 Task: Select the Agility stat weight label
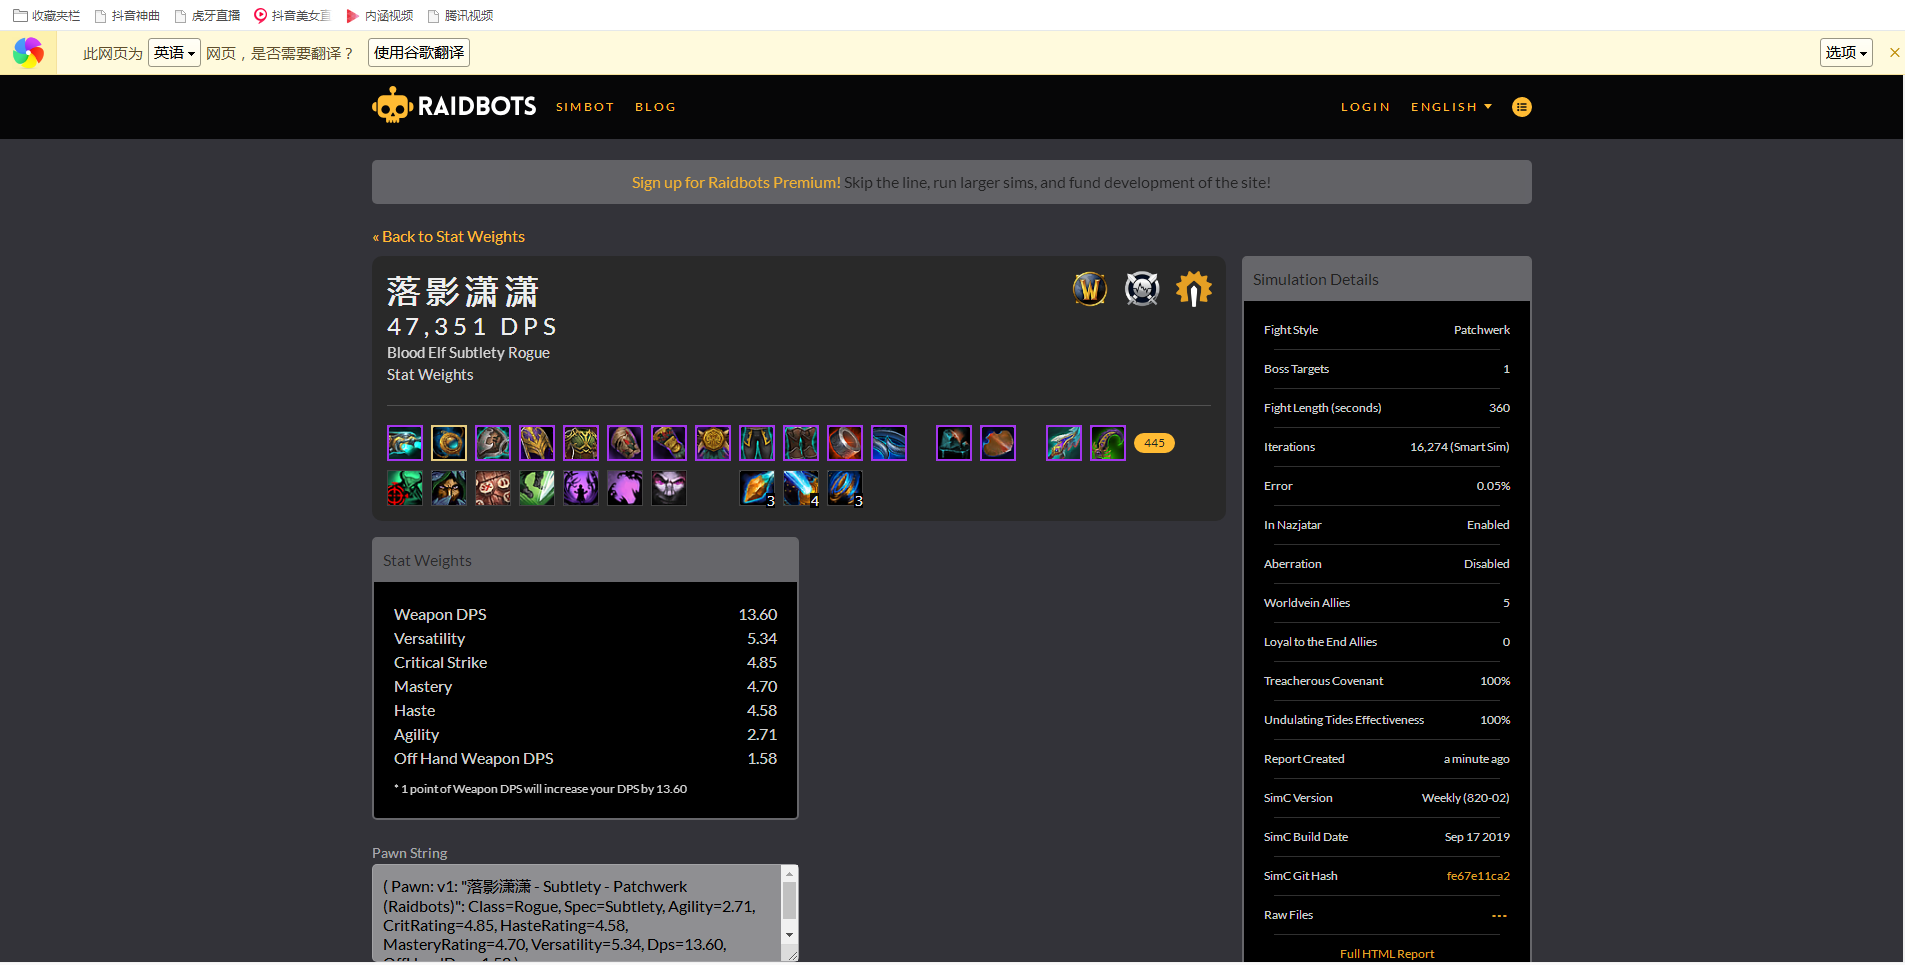(x=416, y=735)
